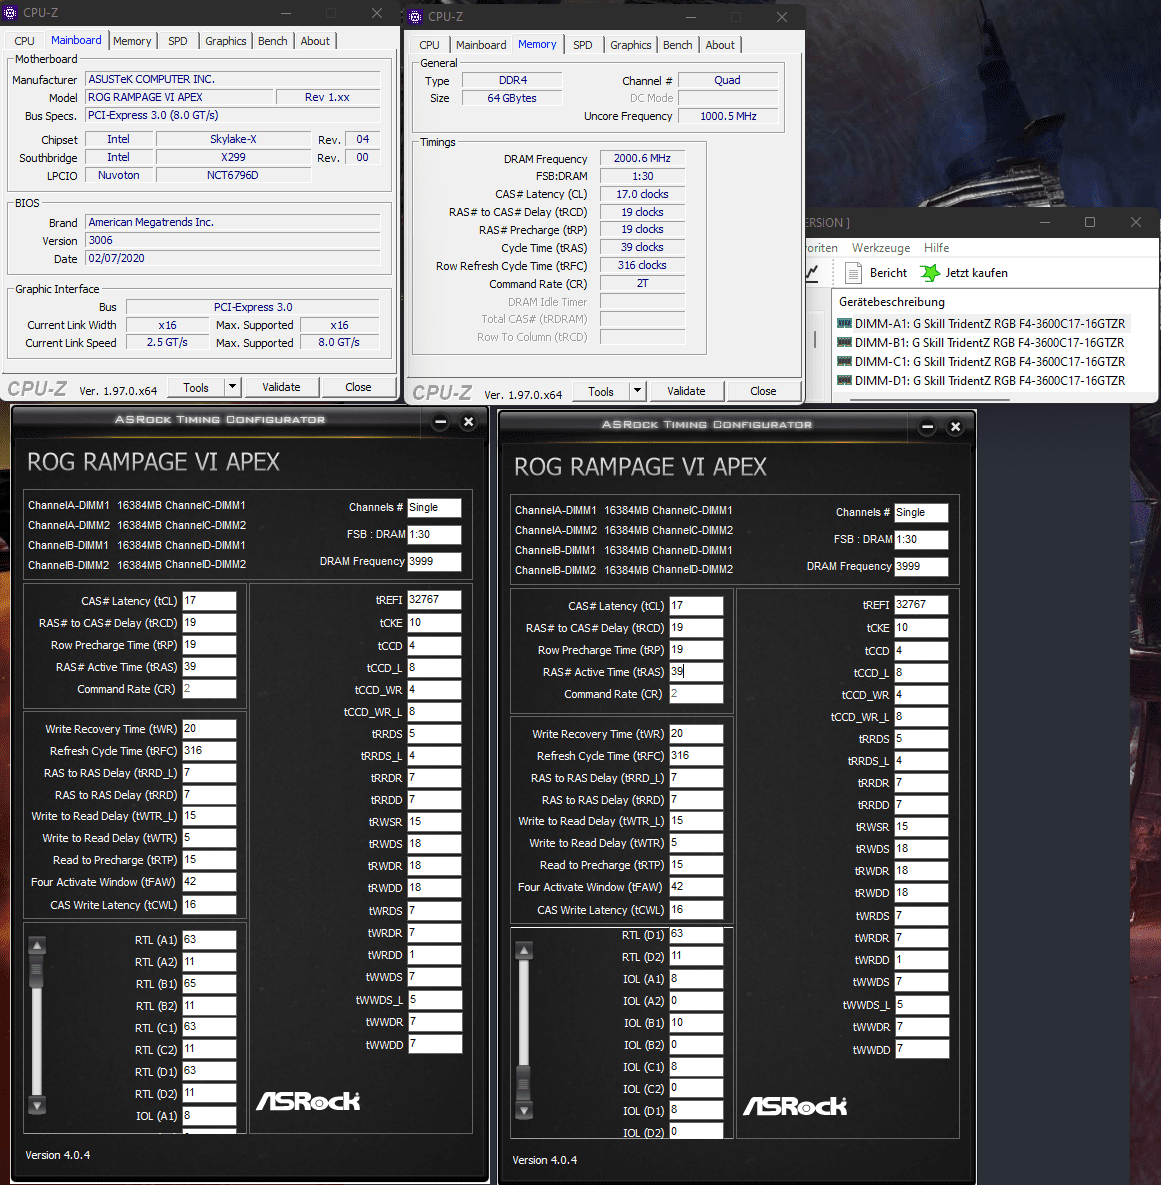The height and width of the screenshot is (1185, 1161).
Task: Open Bench tab in right CPU-Z window
Action: (x=677, y=45)
